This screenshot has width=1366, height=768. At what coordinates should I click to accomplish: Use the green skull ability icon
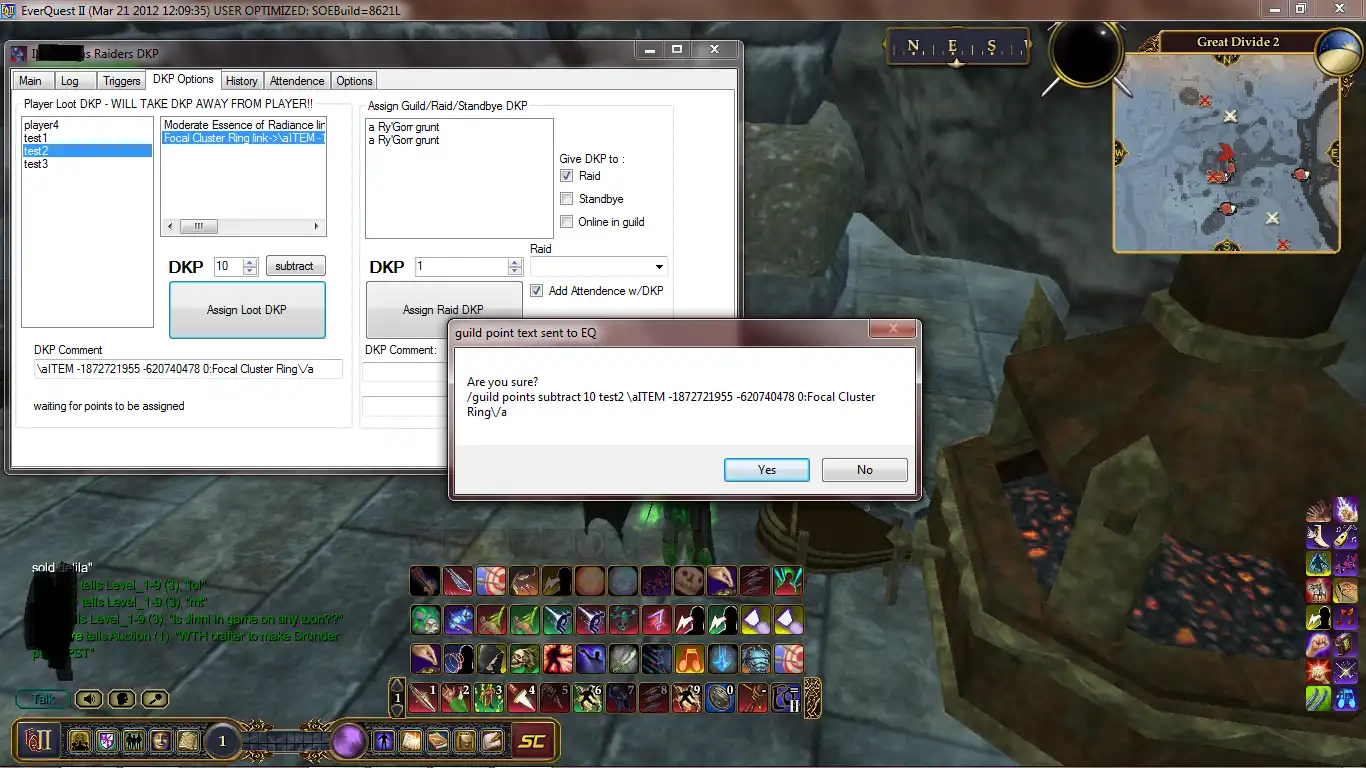[524, 658]
